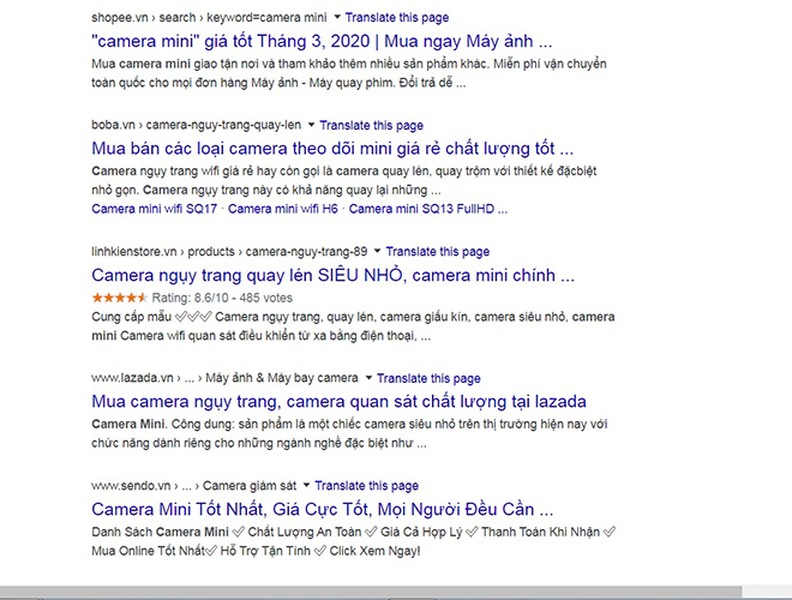Image resolution: width=792 pixels, height=600 pixels.
Task: Open Camera Mini Tốt Nhất sendo result
Action: click(322, 509)
